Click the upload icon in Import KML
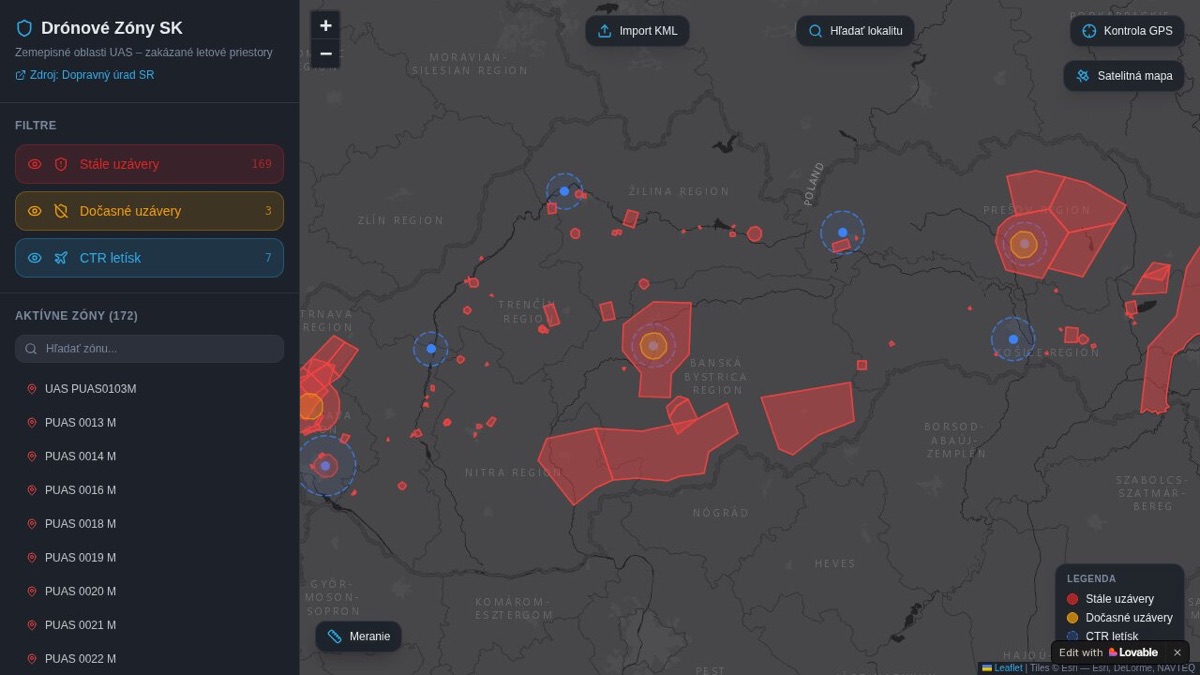This screenshot has height=675, width=1200. click(x=605, y=31)
